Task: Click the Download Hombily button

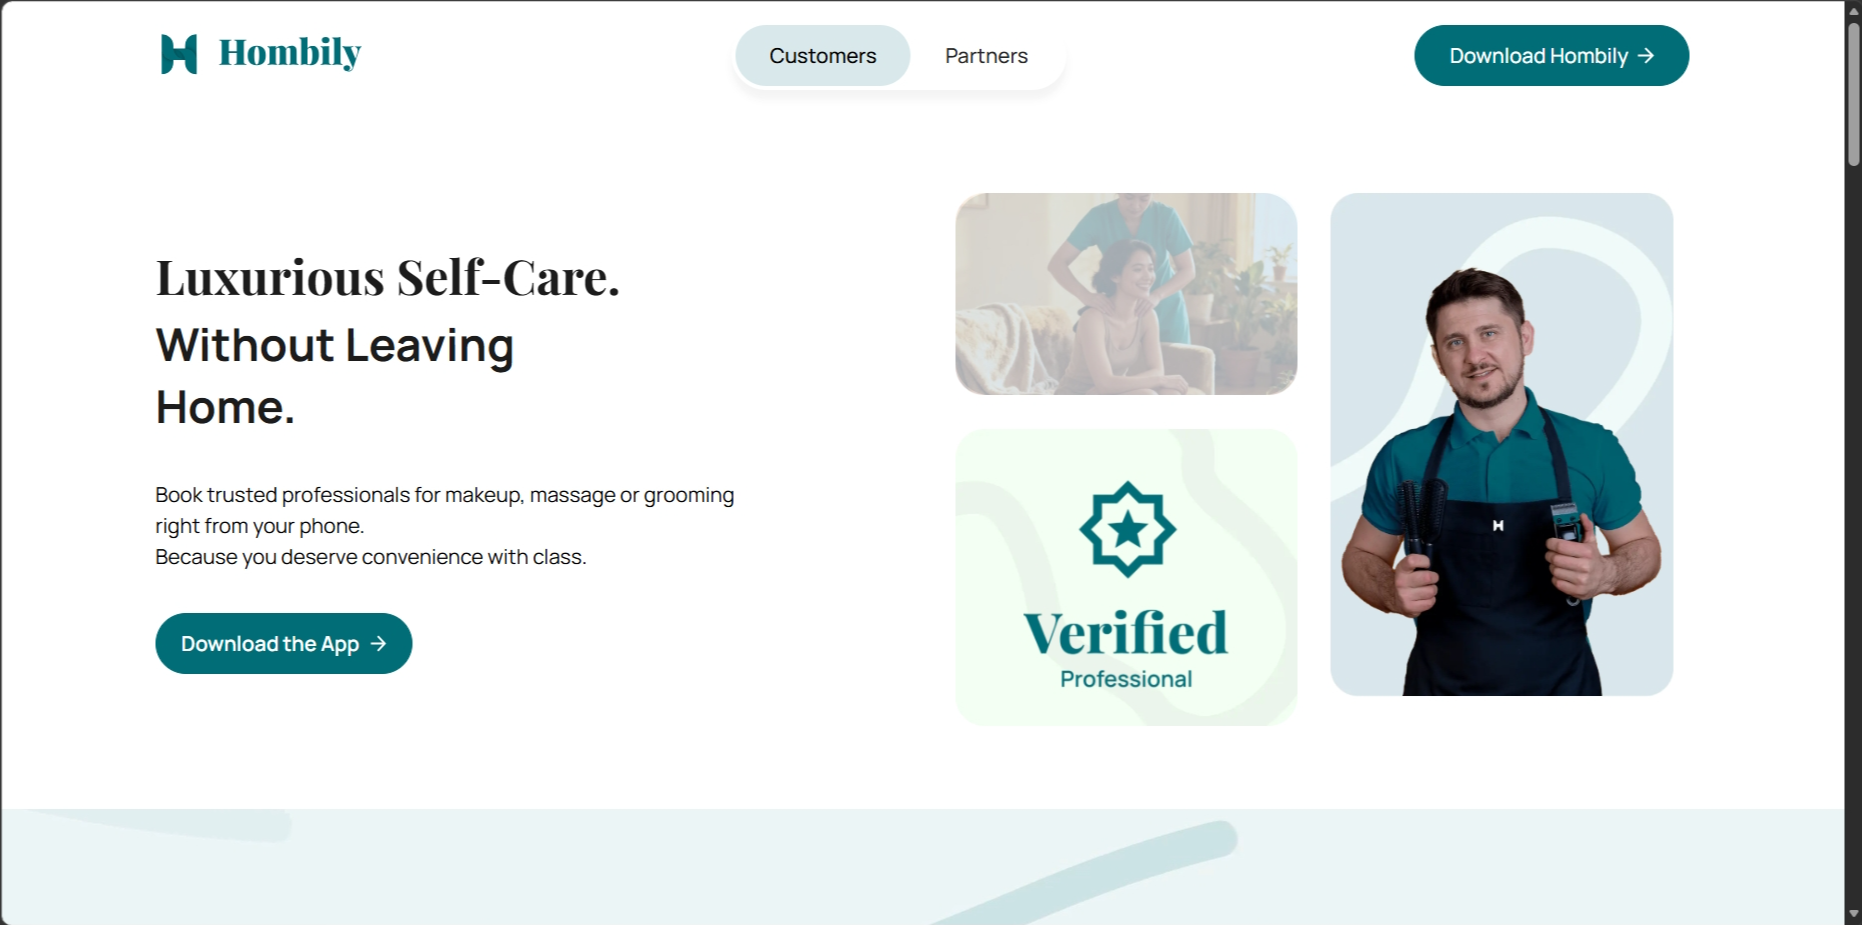Action: click(x=1551, y=56)
